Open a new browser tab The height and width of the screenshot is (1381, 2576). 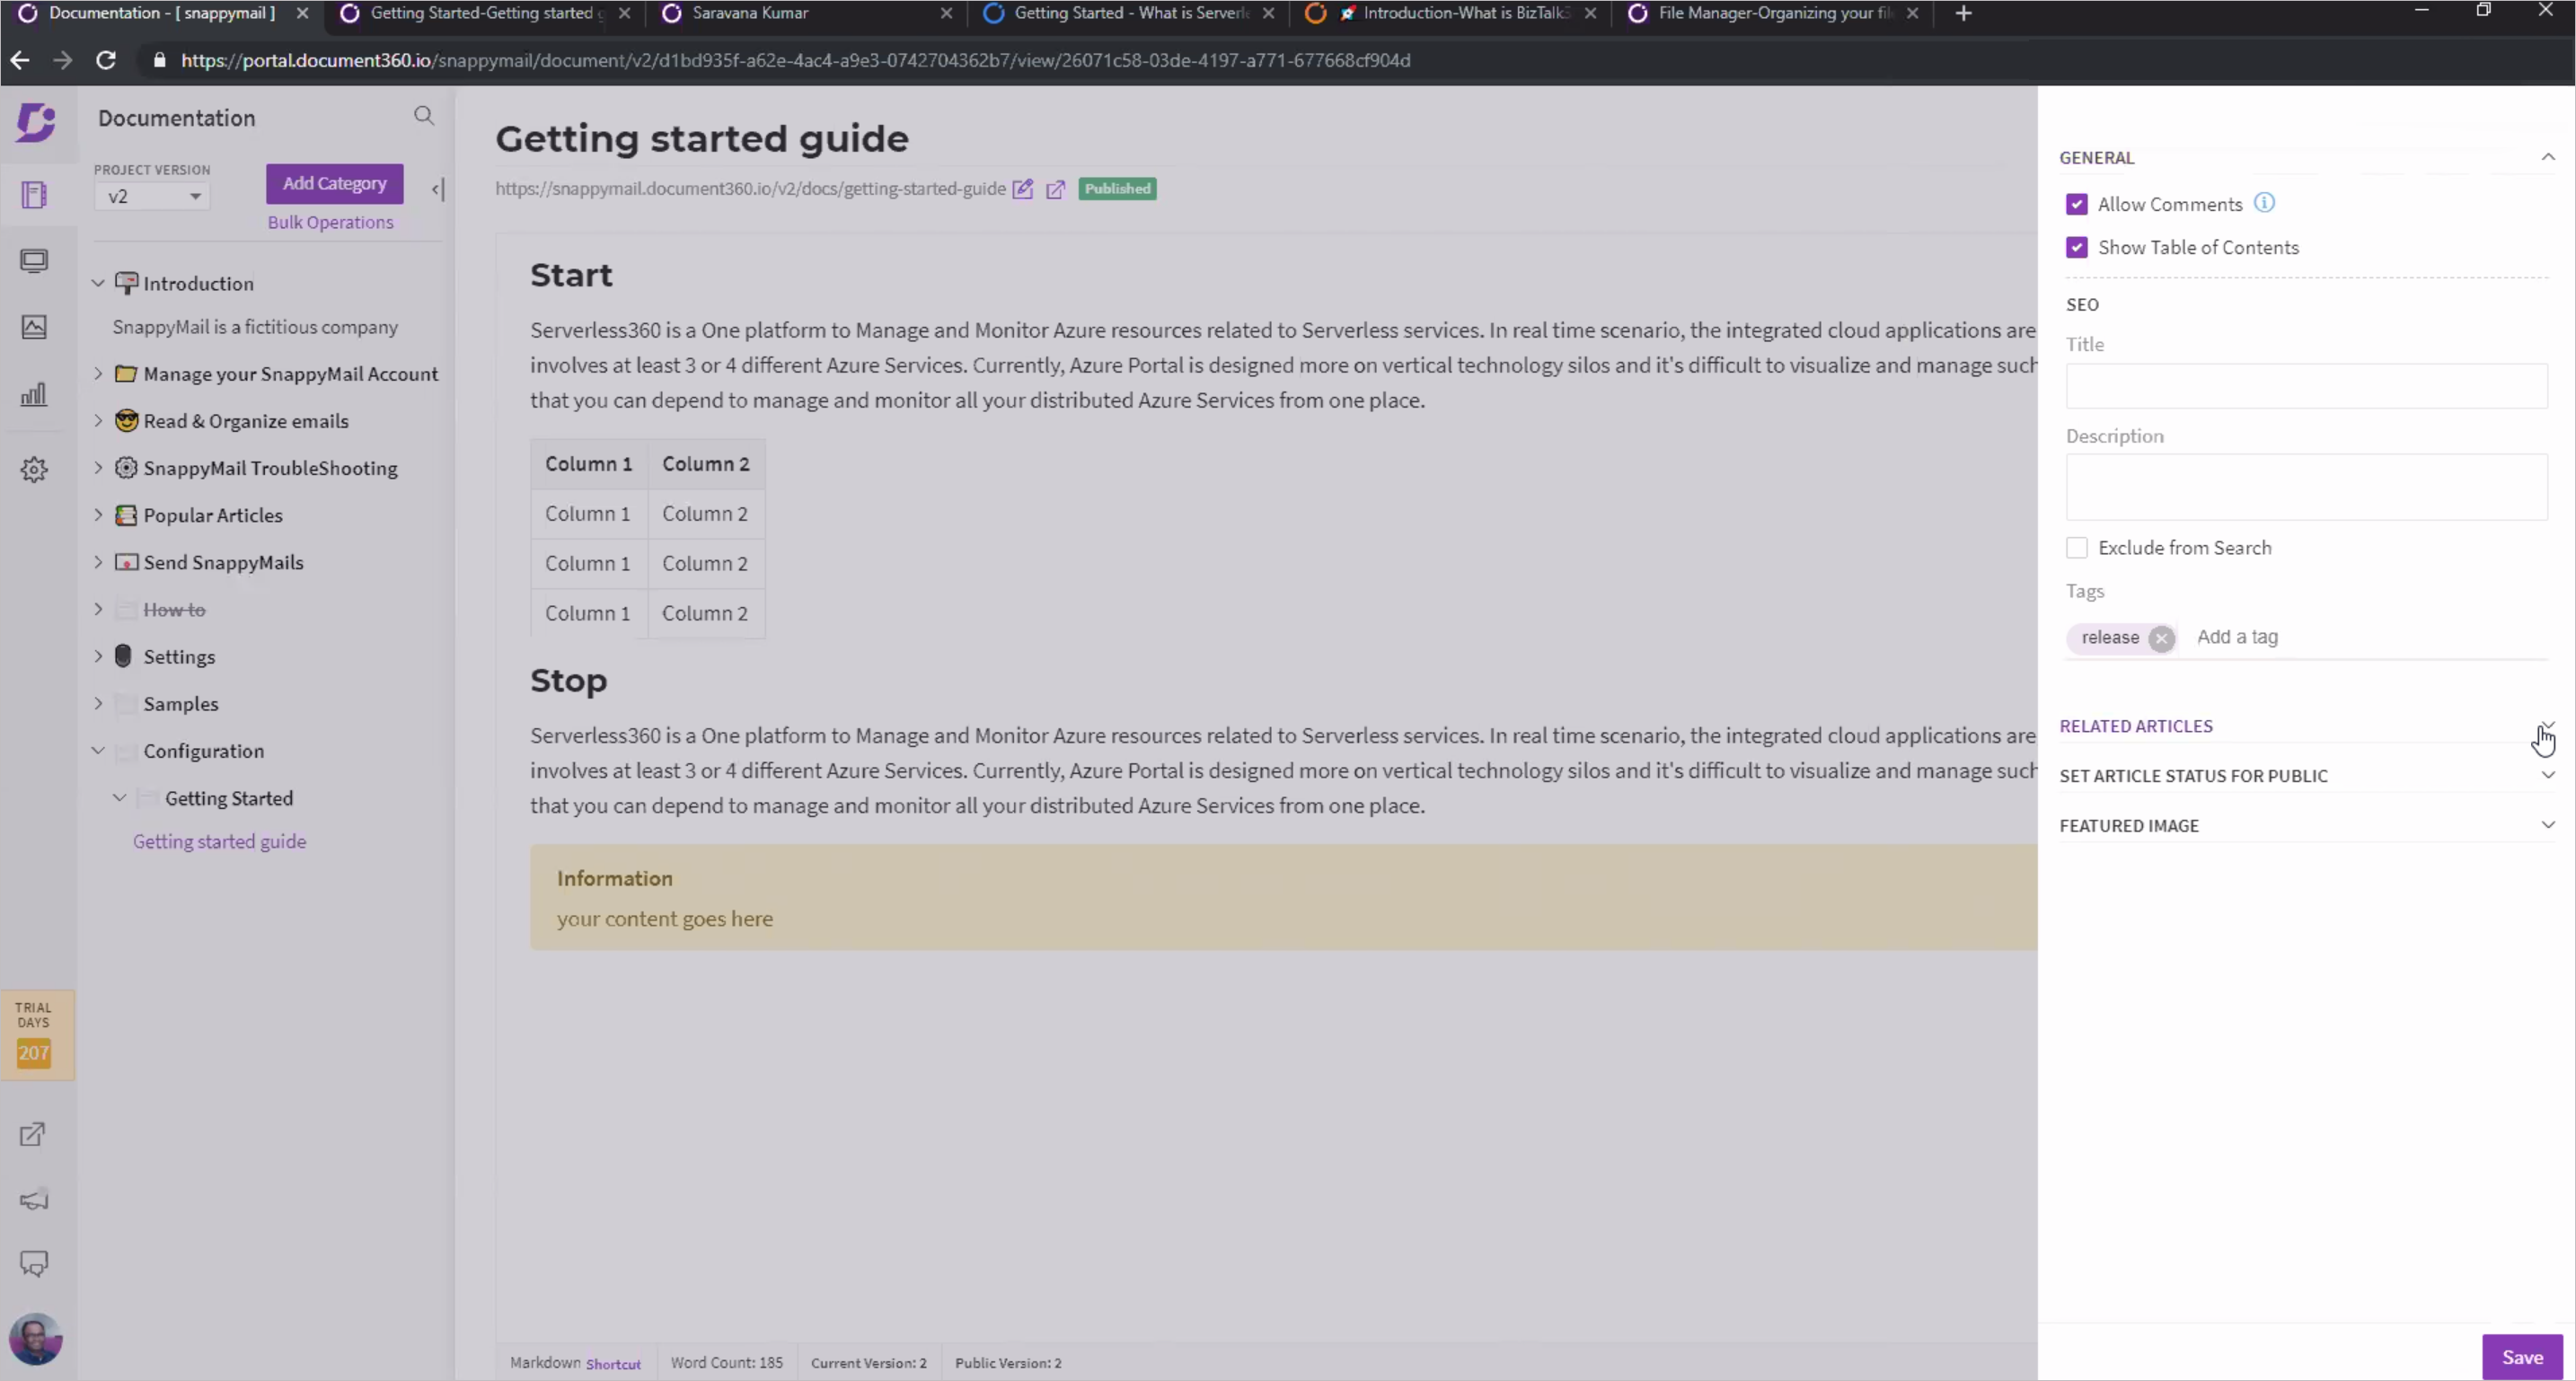pos(1963,13)
